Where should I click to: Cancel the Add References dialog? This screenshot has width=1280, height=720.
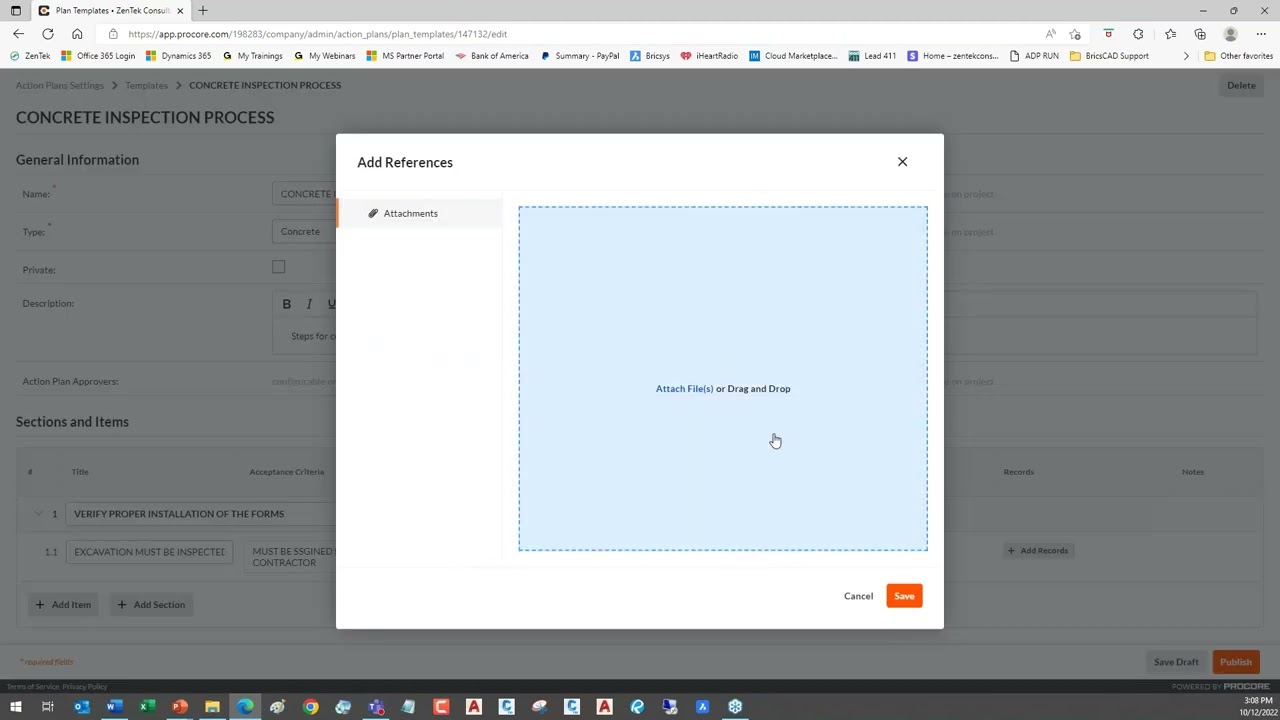click(858, 596)
